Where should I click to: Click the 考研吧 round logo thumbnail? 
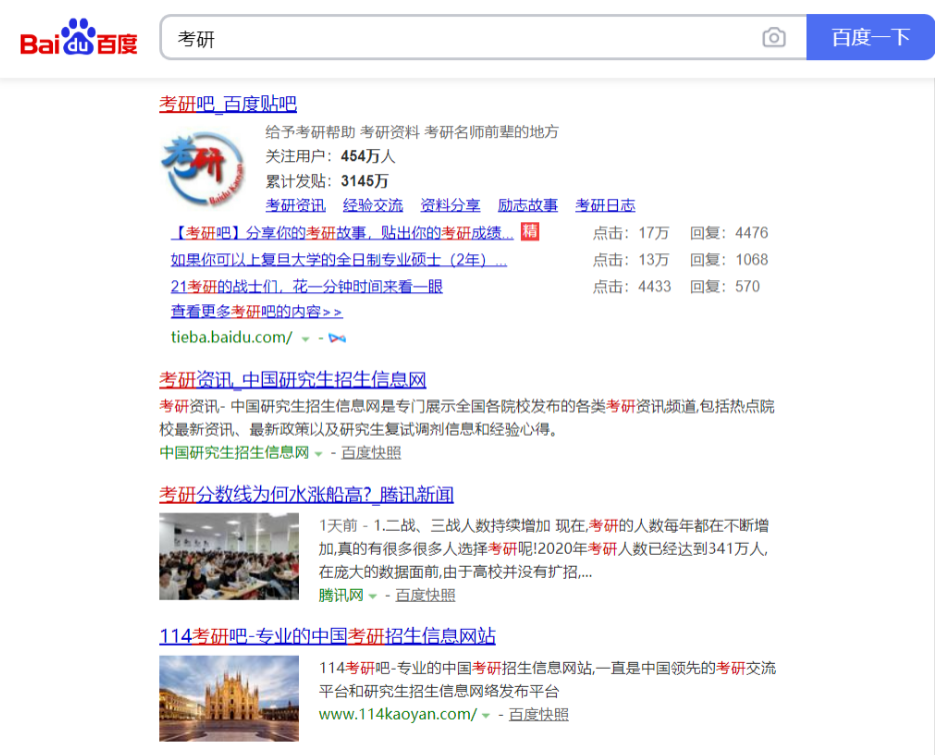[x=203, y=169]
